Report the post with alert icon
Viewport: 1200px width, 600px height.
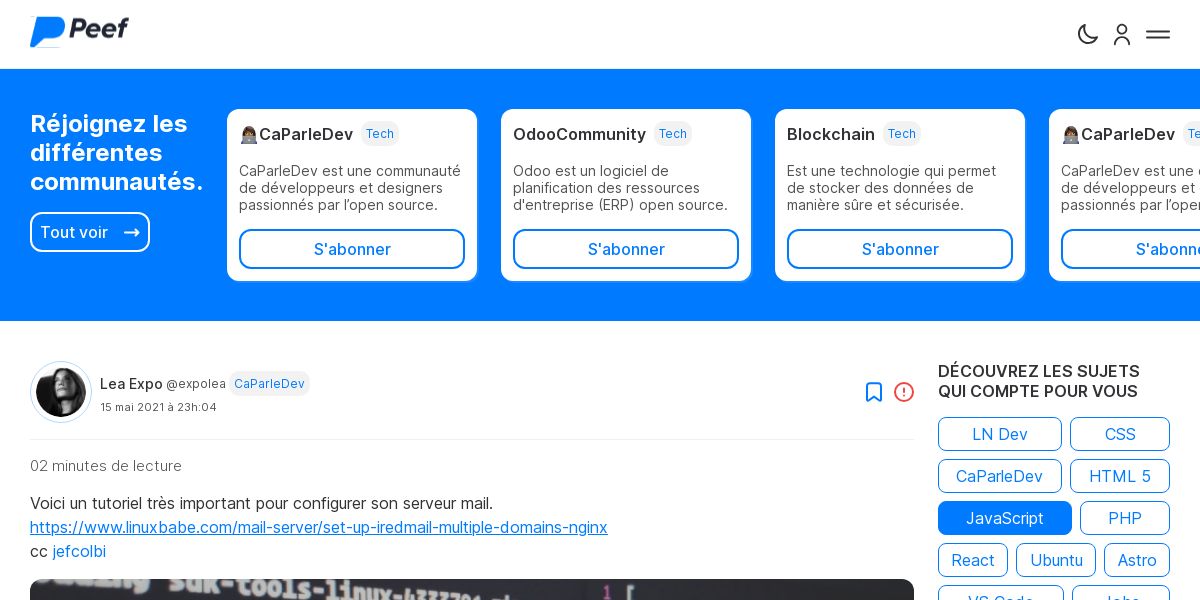pos(904,392)
